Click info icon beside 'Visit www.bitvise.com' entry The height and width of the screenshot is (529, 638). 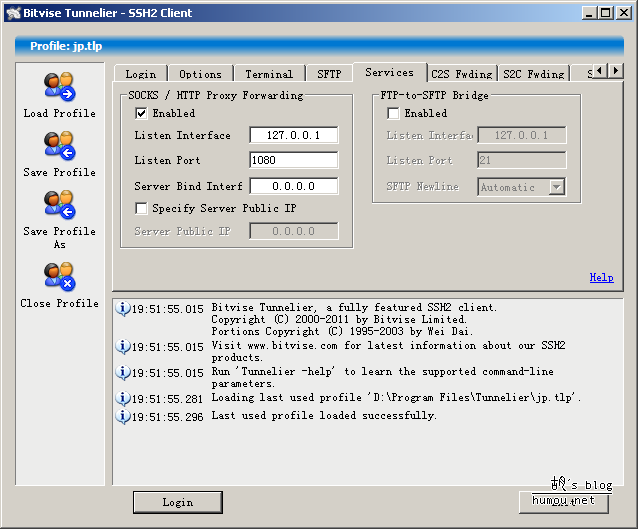tap(122, 346)
